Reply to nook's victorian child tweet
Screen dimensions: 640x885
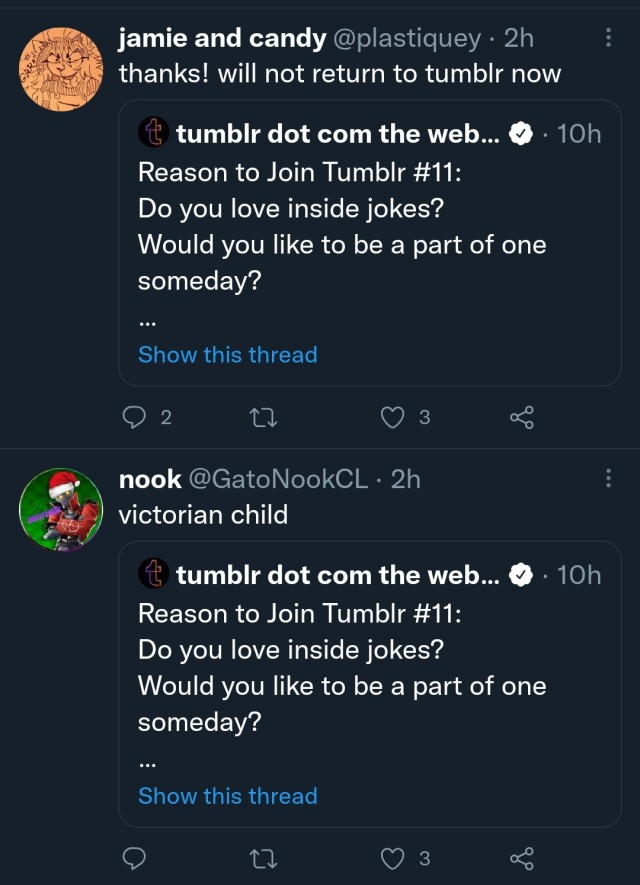[x=134, y=858]
